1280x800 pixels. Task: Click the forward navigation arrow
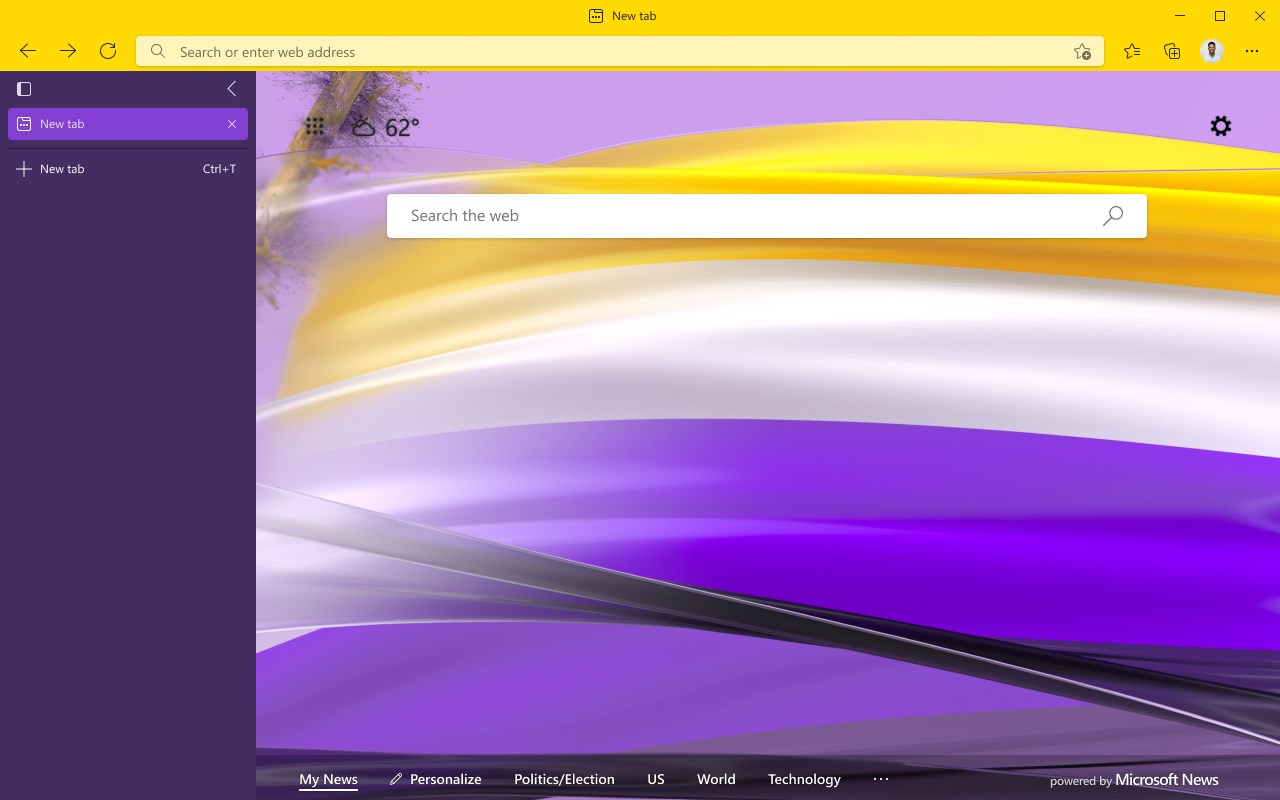click(x=68, y=51)
